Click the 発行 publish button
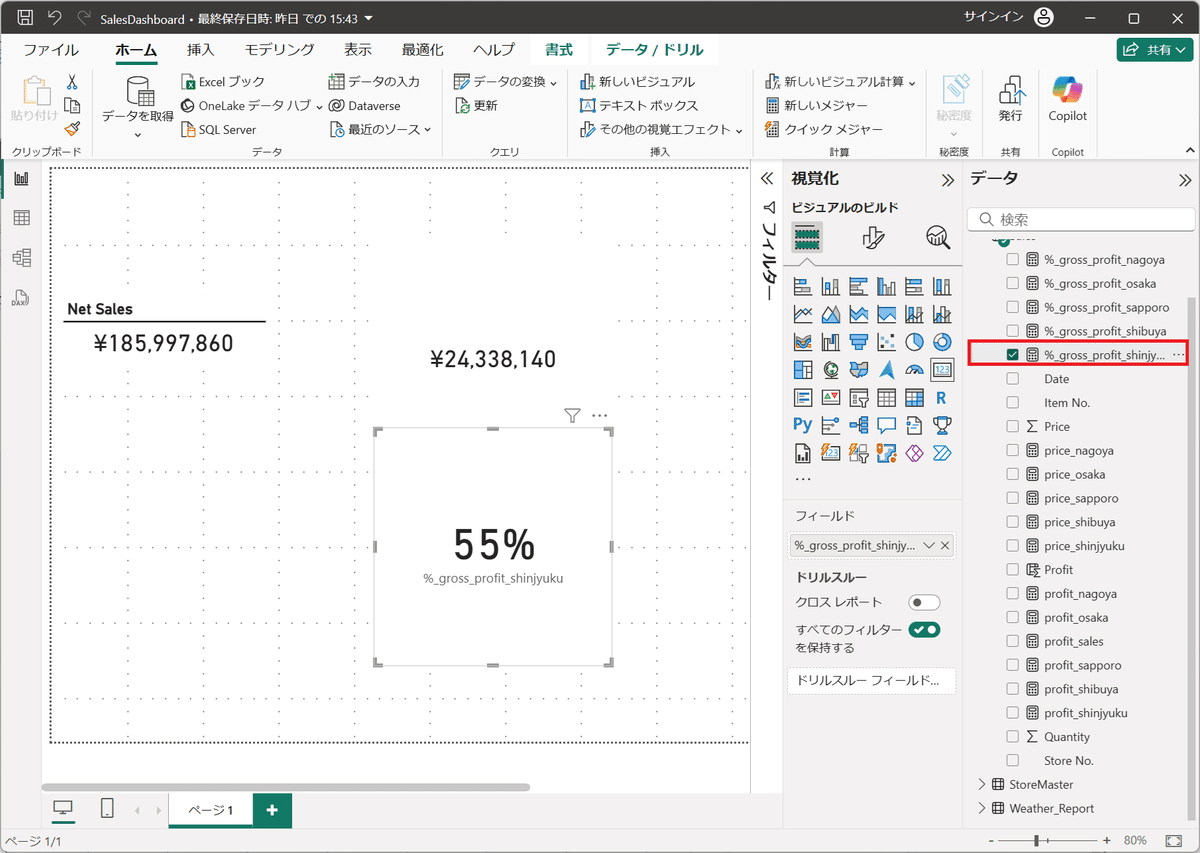 [x=1010, y=100]
